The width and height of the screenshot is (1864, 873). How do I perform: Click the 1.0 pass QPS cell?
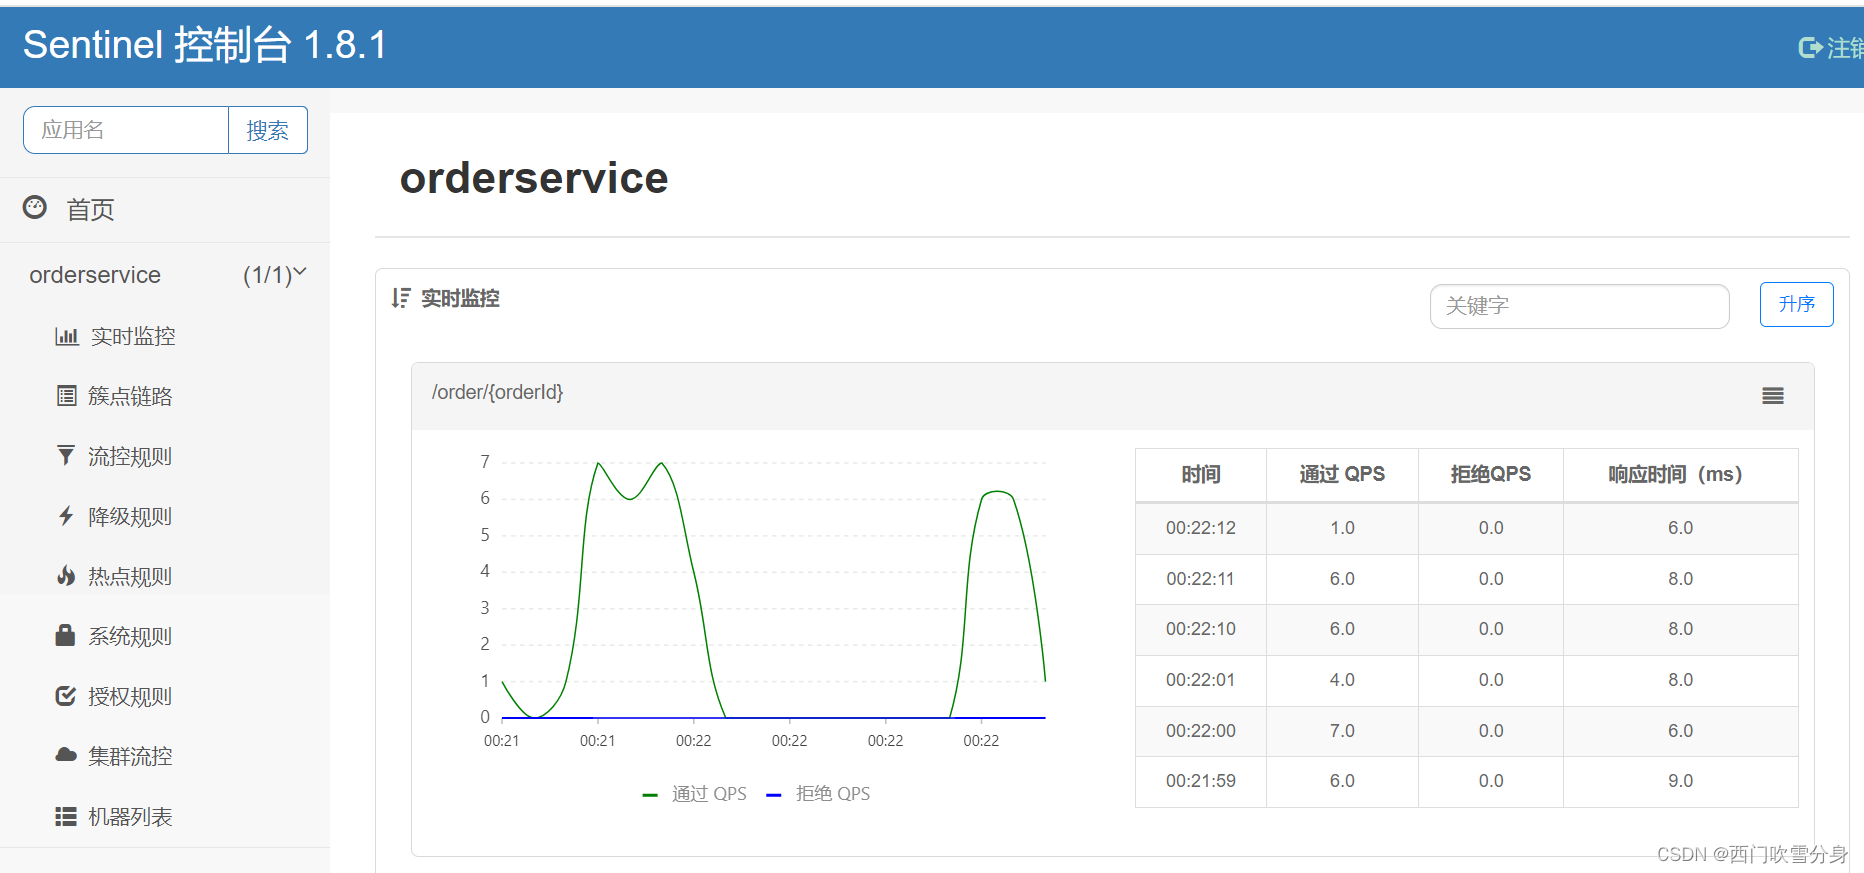point(1342,528)
